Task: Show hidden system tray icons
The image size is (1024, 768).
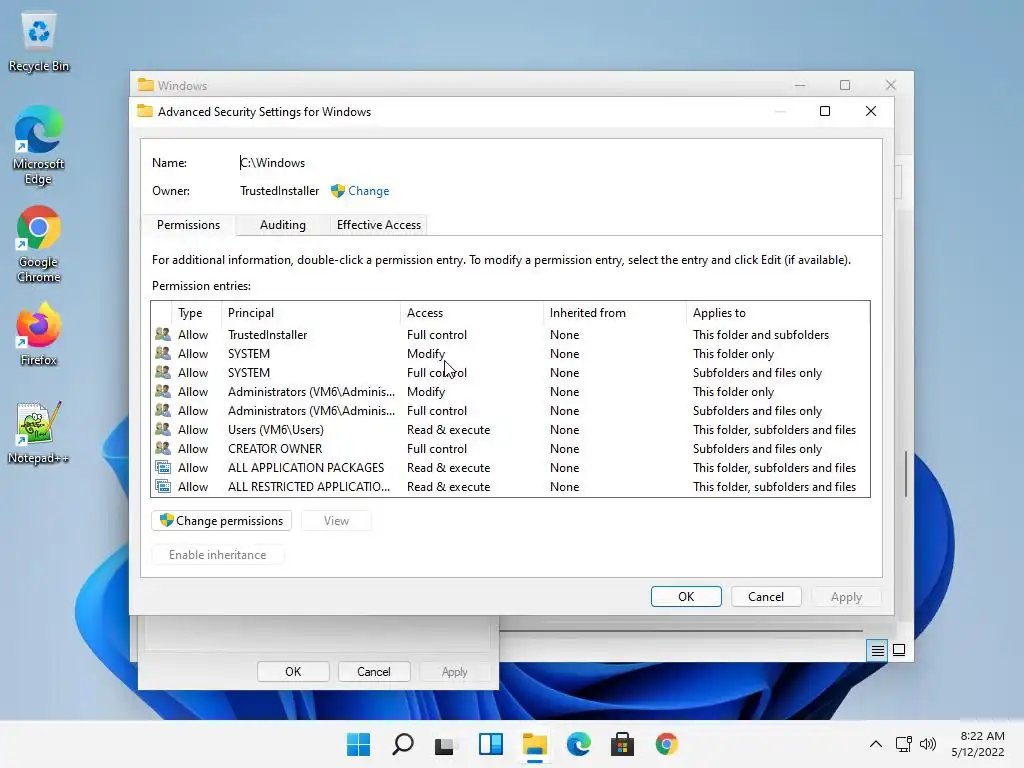Action: click(x=876, y=744)
